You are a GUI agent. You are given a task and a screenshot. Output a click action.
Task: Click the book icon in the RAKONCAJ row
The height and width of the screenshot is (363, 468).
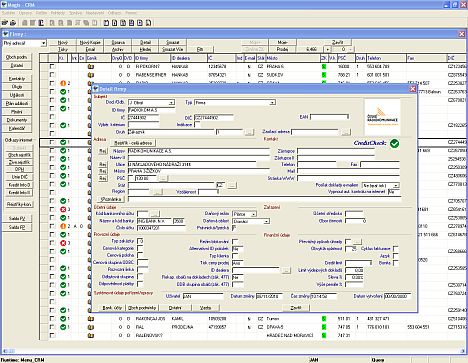[x=91, y=319]
